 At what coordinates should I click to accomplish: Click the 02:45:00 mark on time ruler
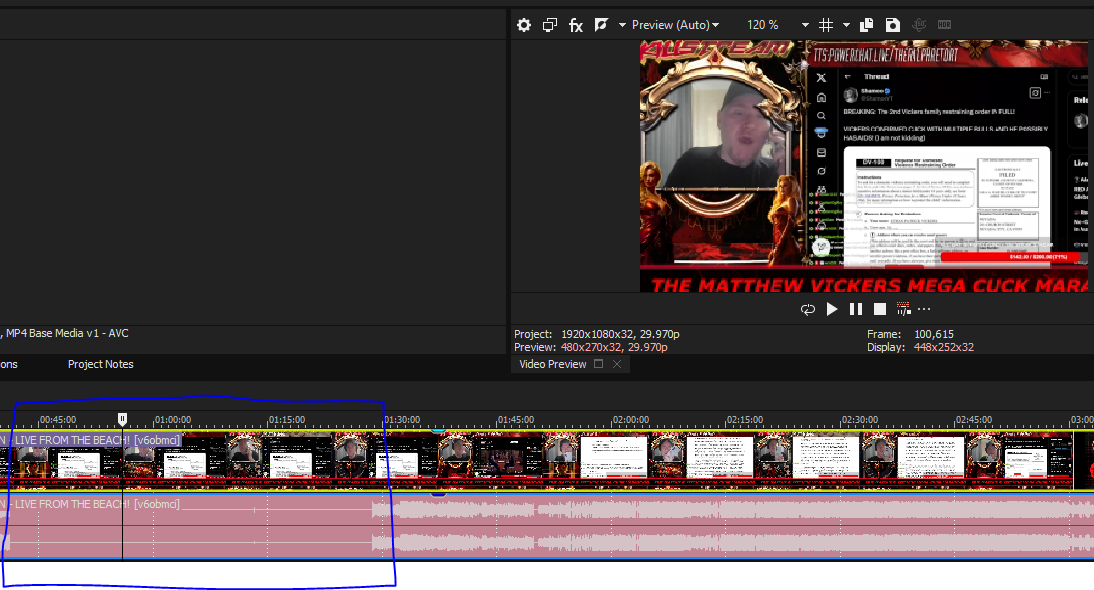[974, 420]
